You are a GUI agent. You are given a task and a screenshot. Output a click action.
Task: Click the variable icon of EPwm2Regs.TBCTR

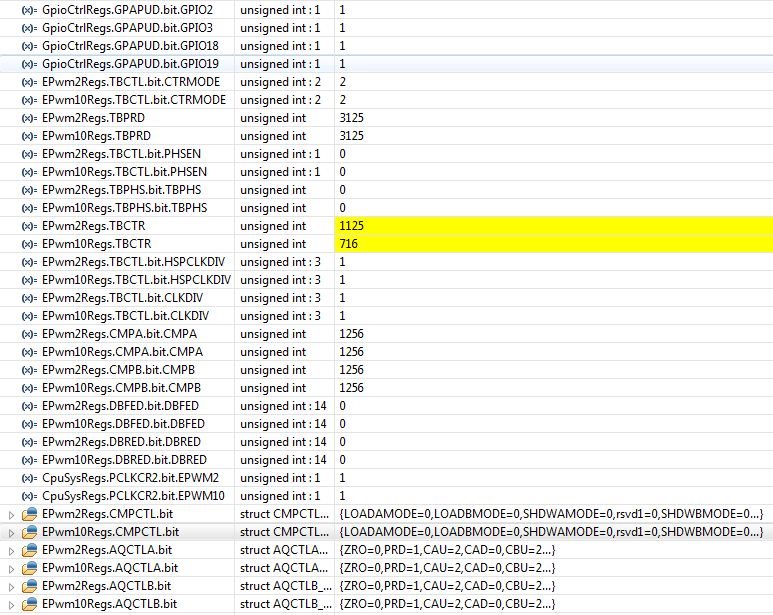(30, 226)
